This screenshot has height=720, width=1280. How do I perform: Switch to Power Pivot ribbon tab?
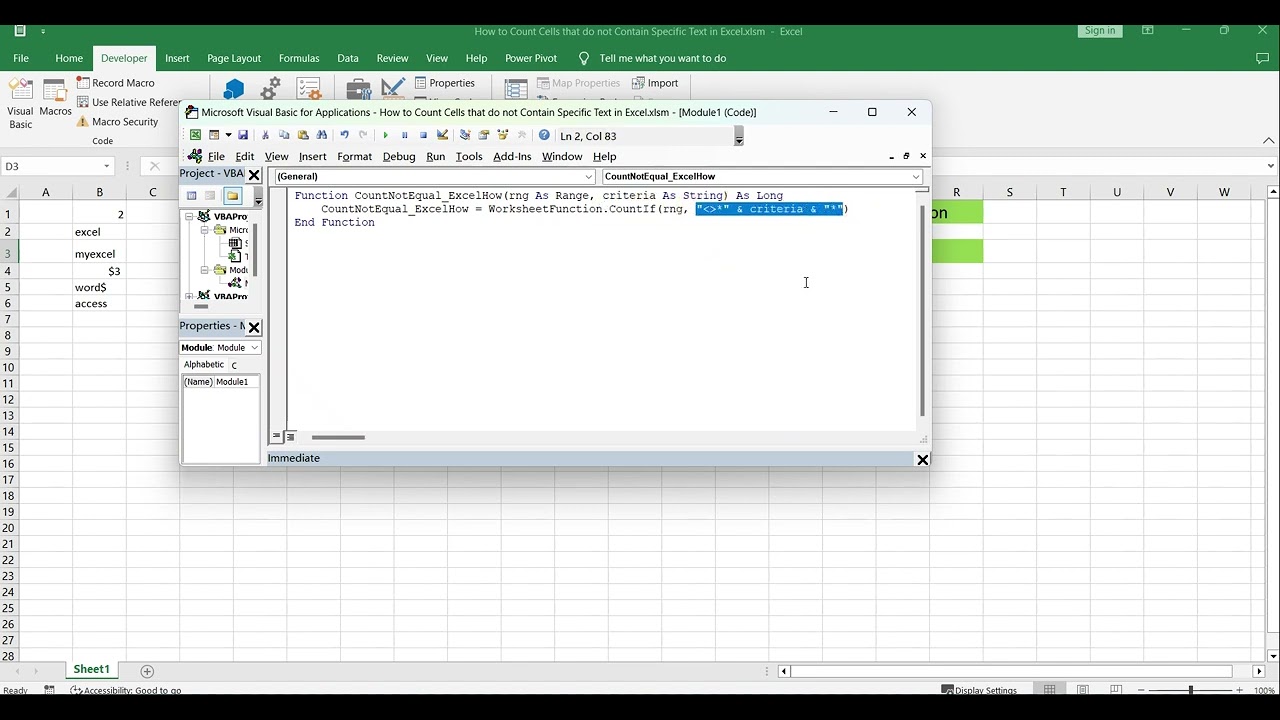point(531,58)
